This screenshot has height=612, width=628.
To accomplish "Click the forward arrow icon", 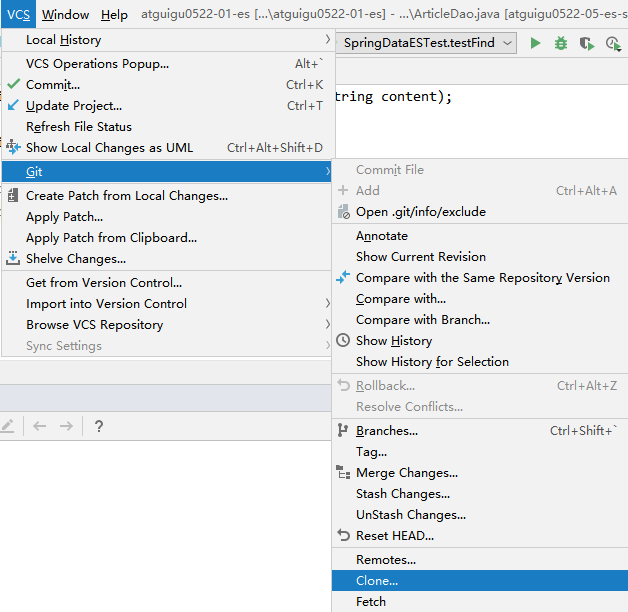I will click(x=66, y=426).
